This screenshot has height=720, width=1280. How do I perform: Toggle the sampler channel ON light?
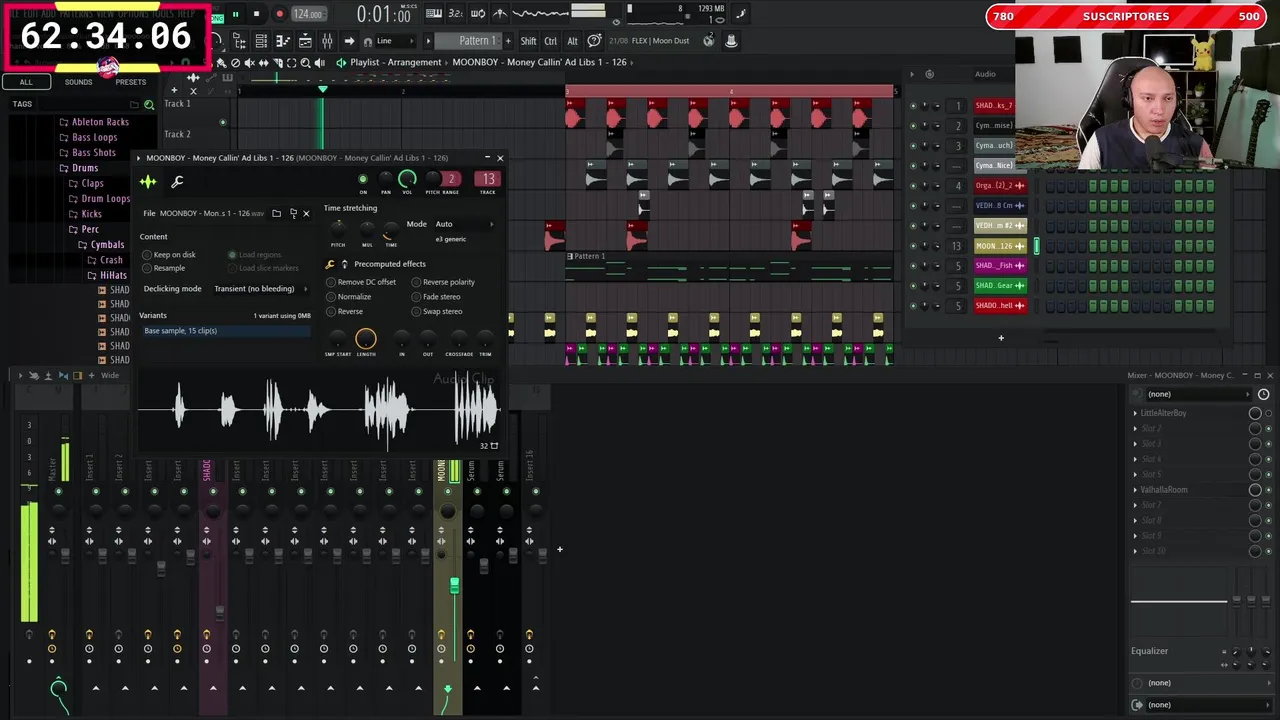[363, 179]
